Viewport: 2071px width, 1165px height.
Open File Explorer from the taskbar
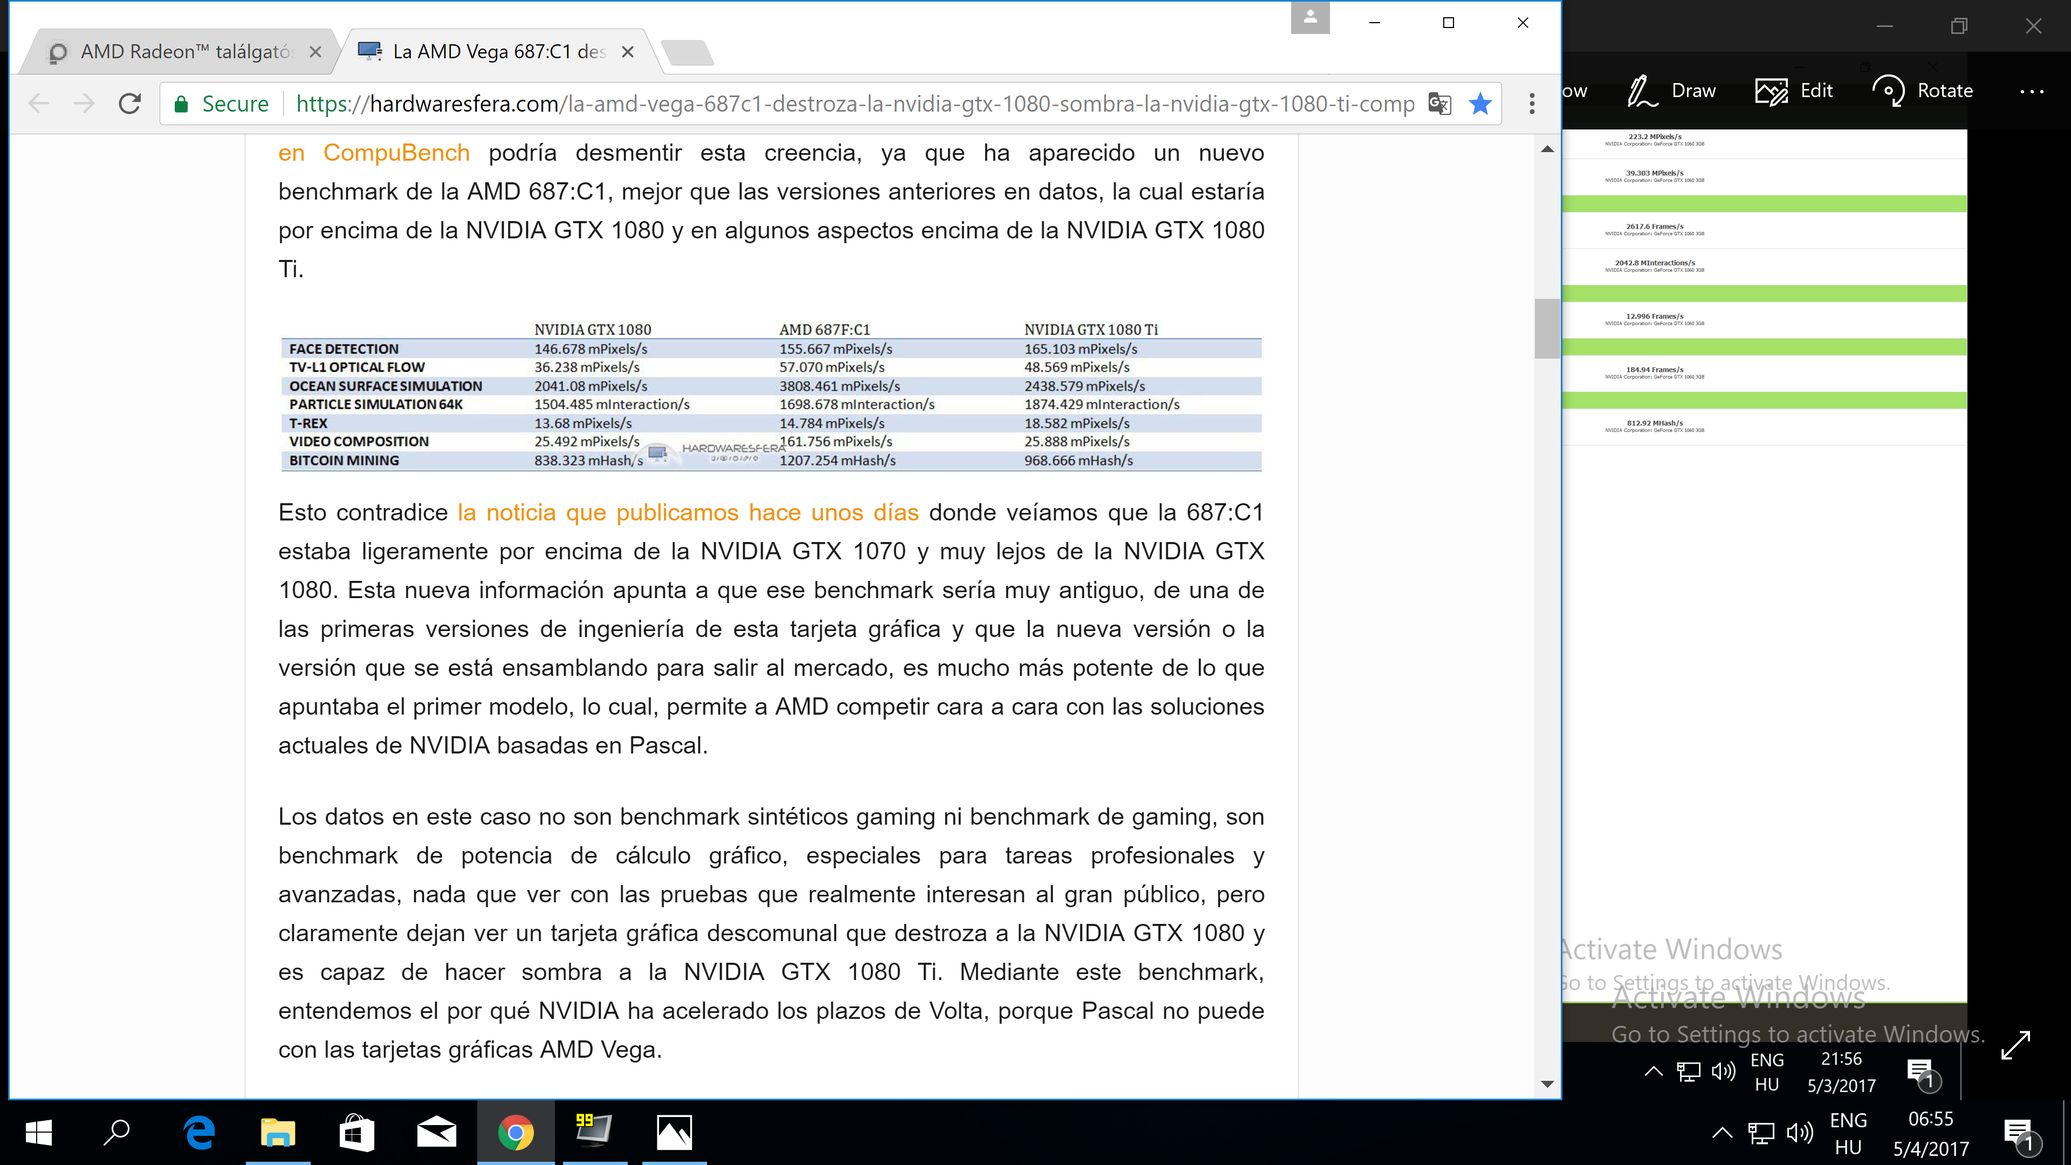coord(278,1132)
